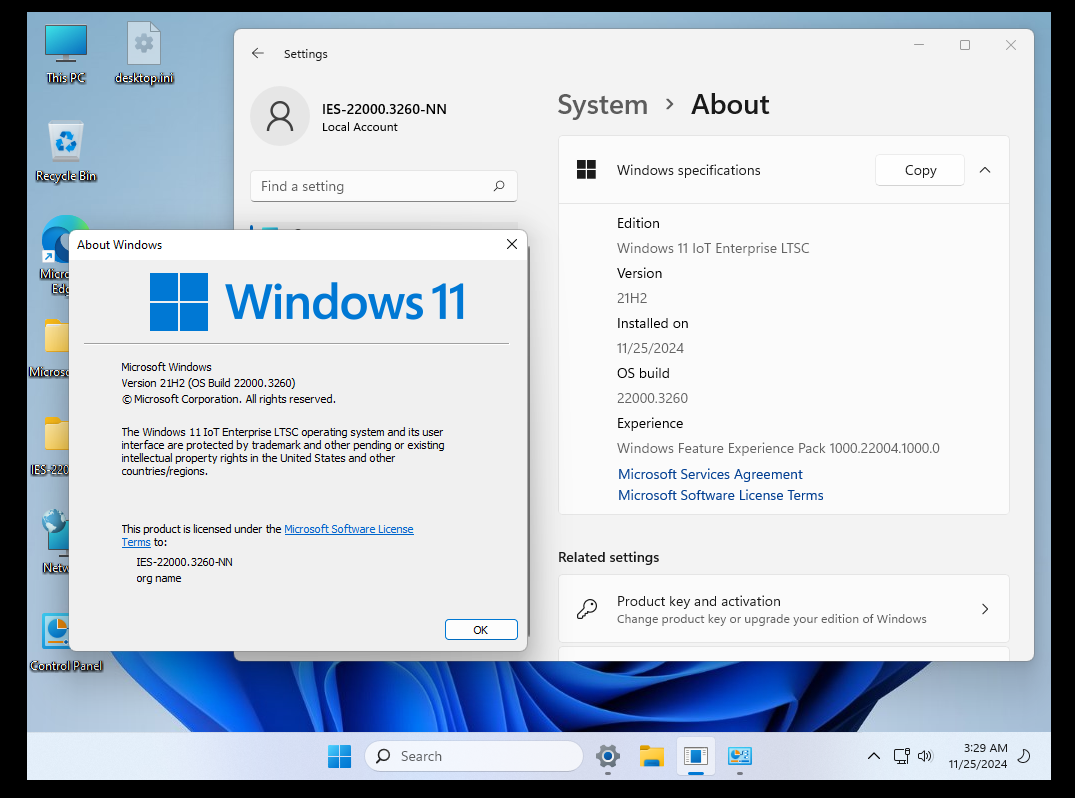1075x798 pixels.
Task: Open Microsoft Software License Terms in Settings
Action: [721, 495]
